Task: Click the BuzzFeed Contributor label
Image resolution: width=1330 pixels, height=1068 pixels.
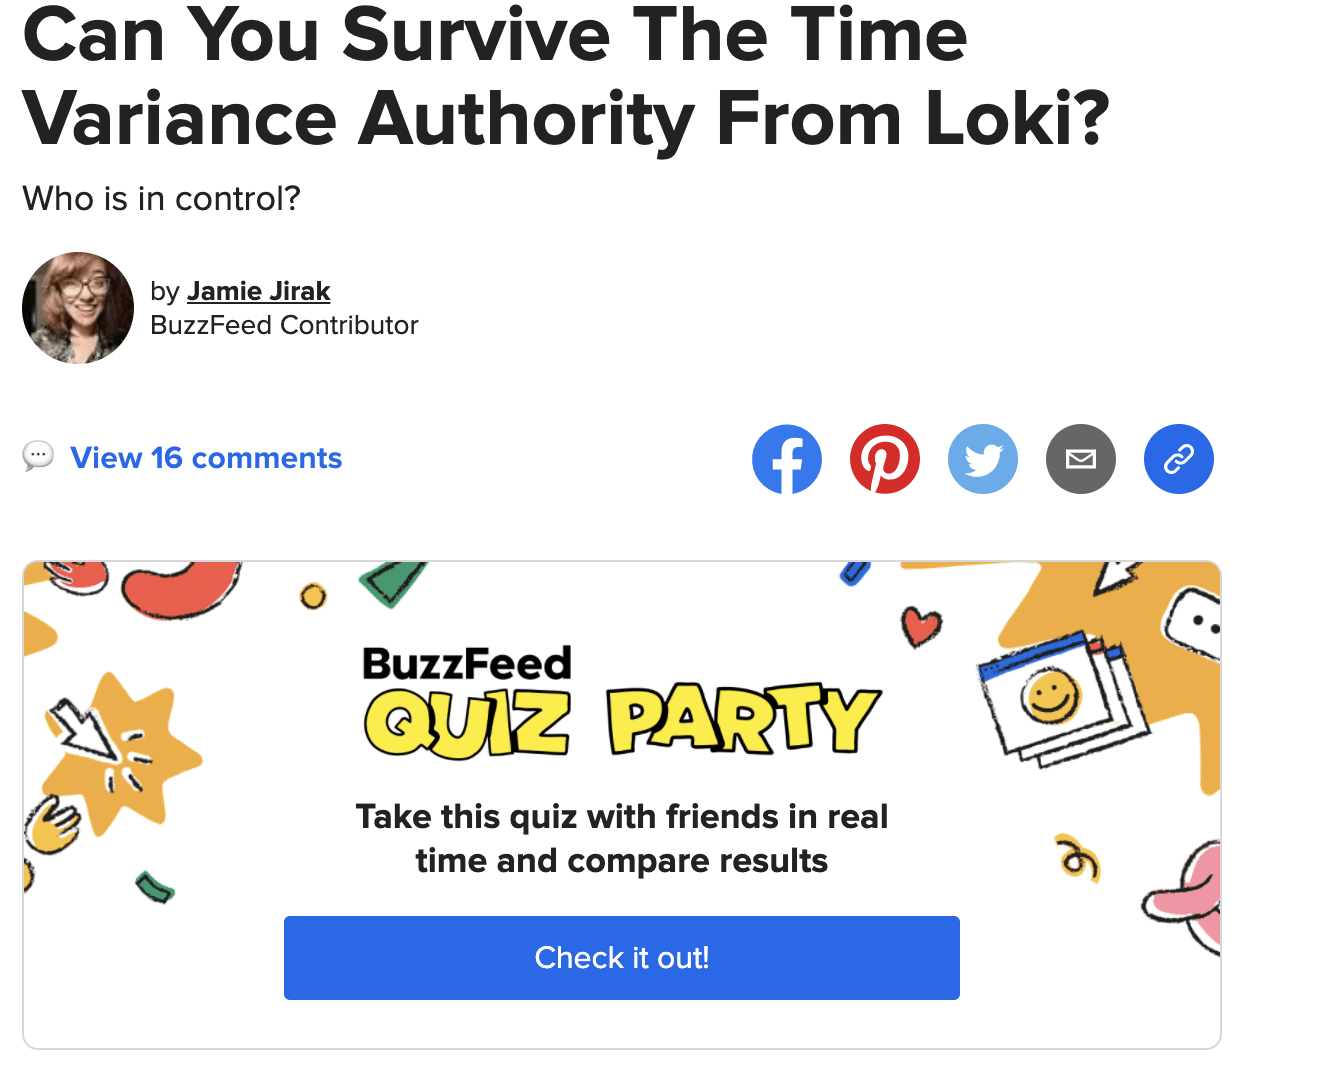Action: [x=284, y=324]
